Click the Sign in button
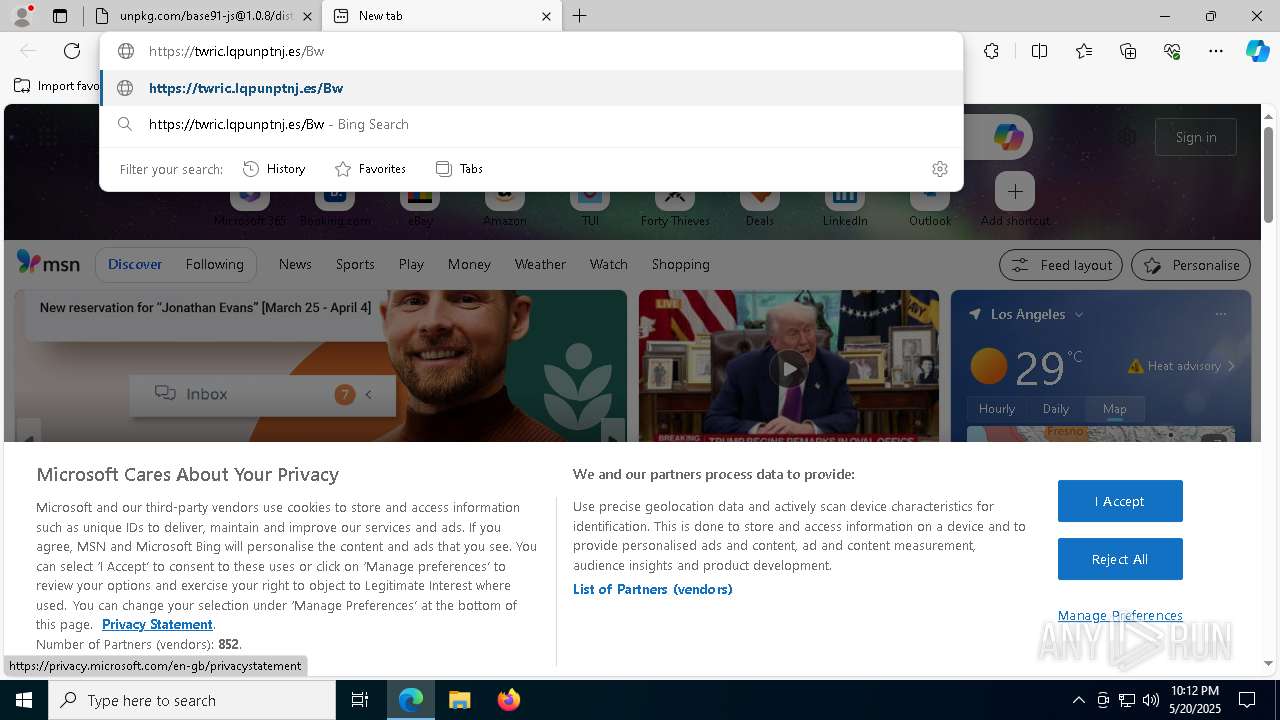This screenshot has width=1280, height=720. pos(1196,137)
